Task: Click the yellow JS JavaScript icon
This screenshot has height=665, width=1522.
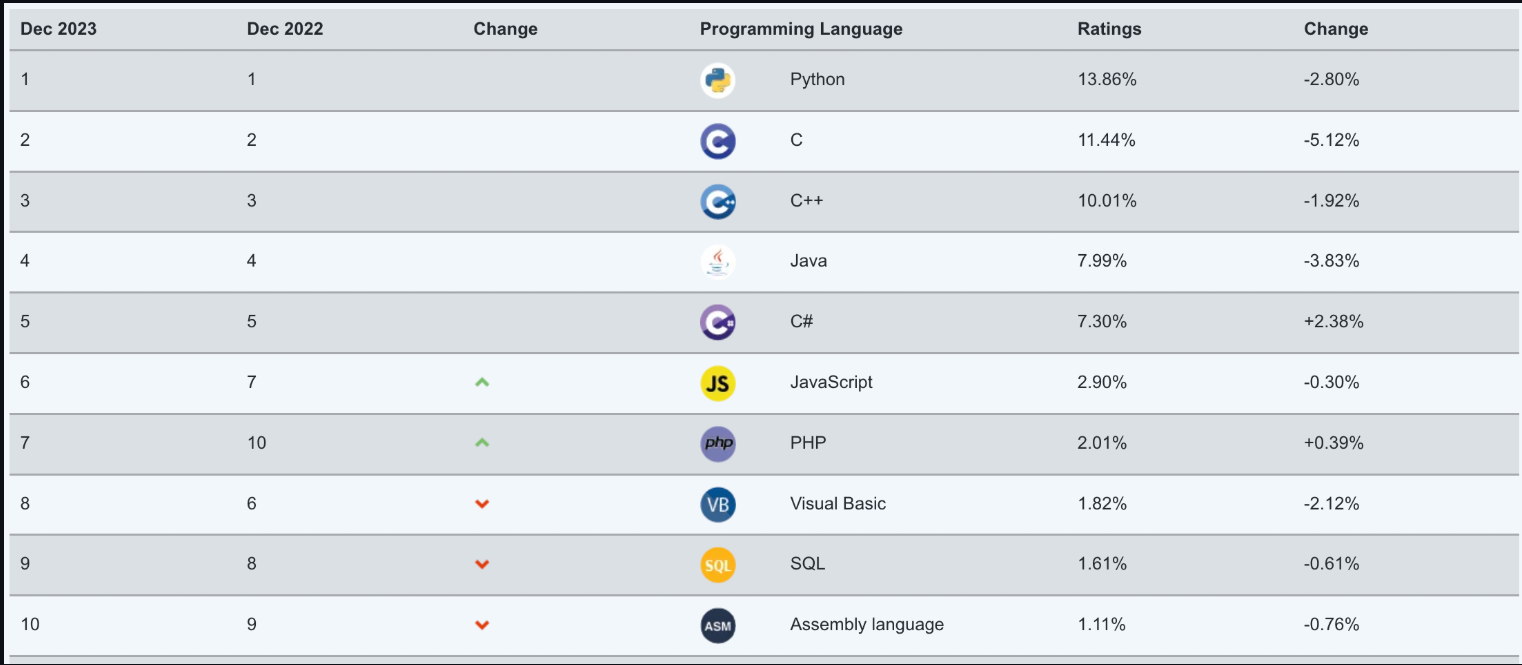Action: point(717,383)
